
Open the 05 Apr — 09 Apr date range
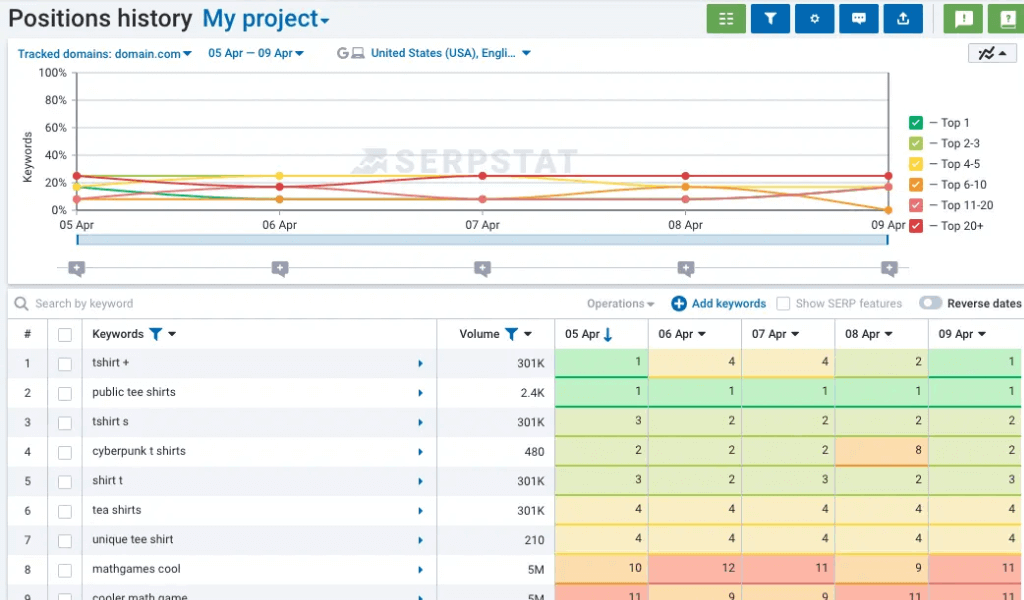256,53
